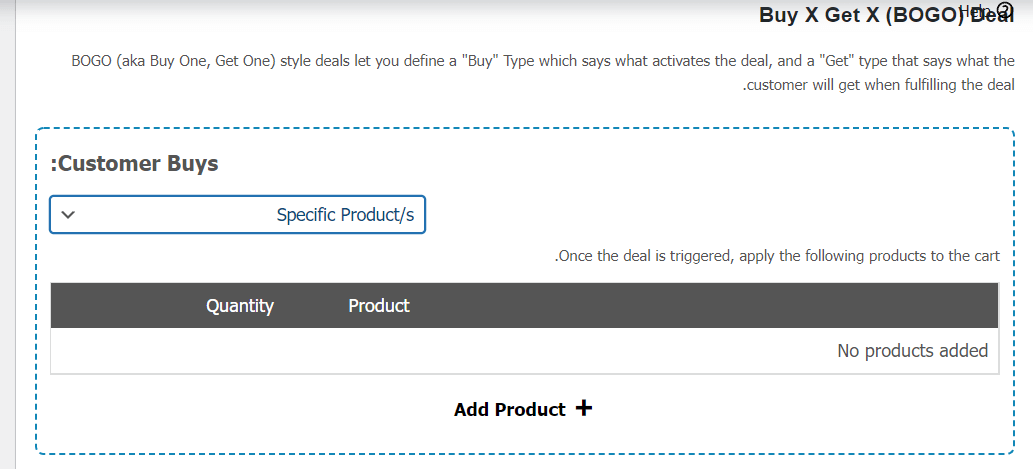This screenshot has height=469, width=1033.
Task: Open the Help question mark icon
Action: click(1004, 11)
